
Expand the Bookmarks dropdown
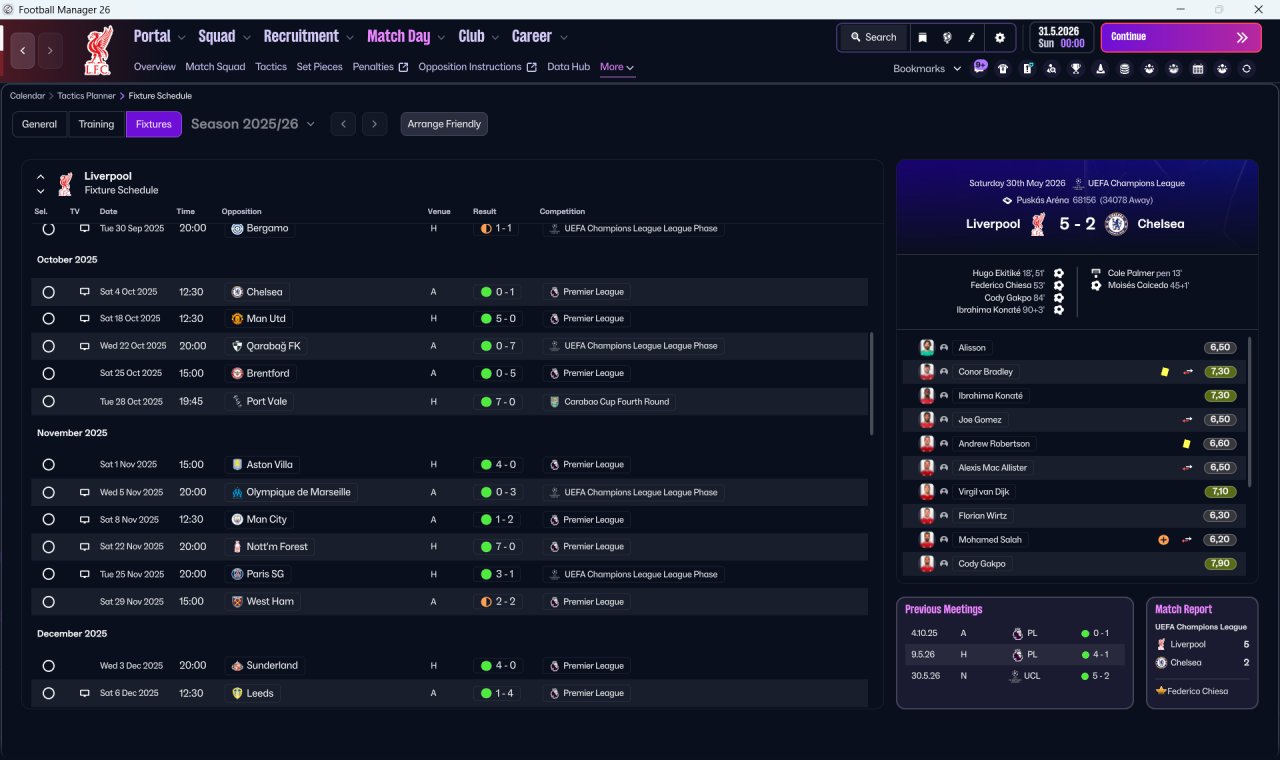(927, 69)
